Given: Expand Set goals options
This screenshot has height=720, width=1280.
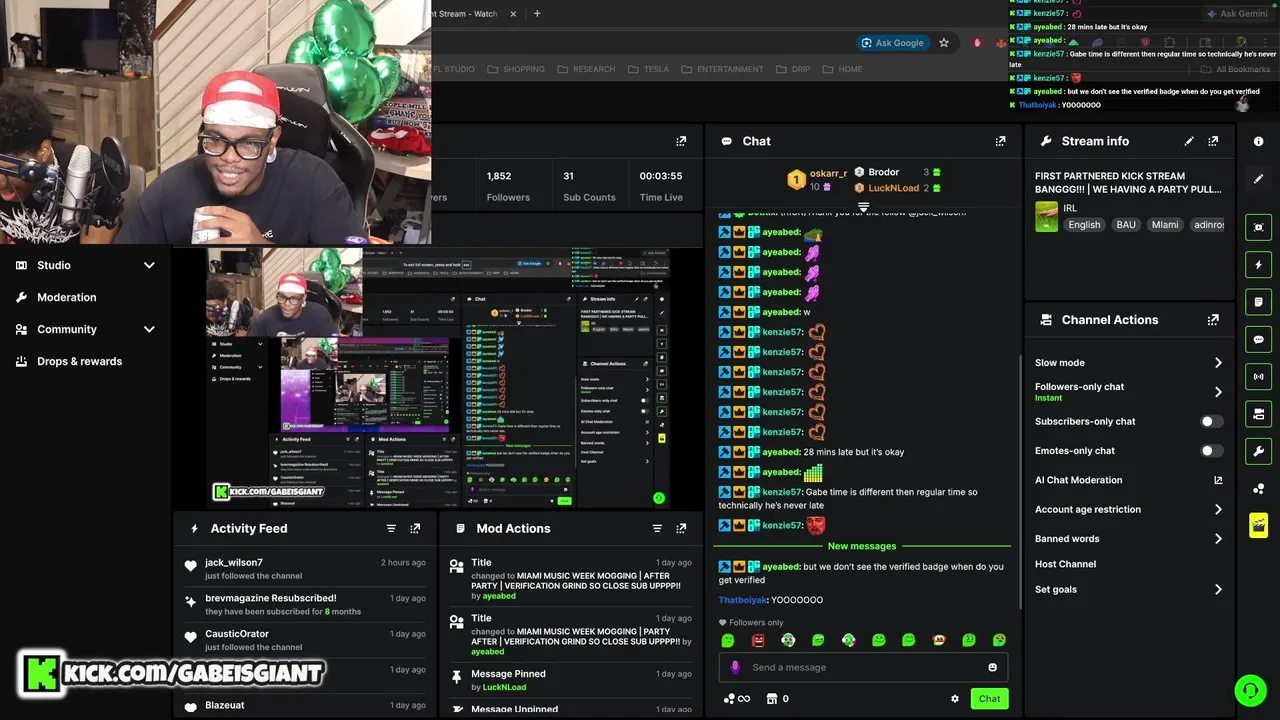Looking at the screenshot, I should 1218,590.
